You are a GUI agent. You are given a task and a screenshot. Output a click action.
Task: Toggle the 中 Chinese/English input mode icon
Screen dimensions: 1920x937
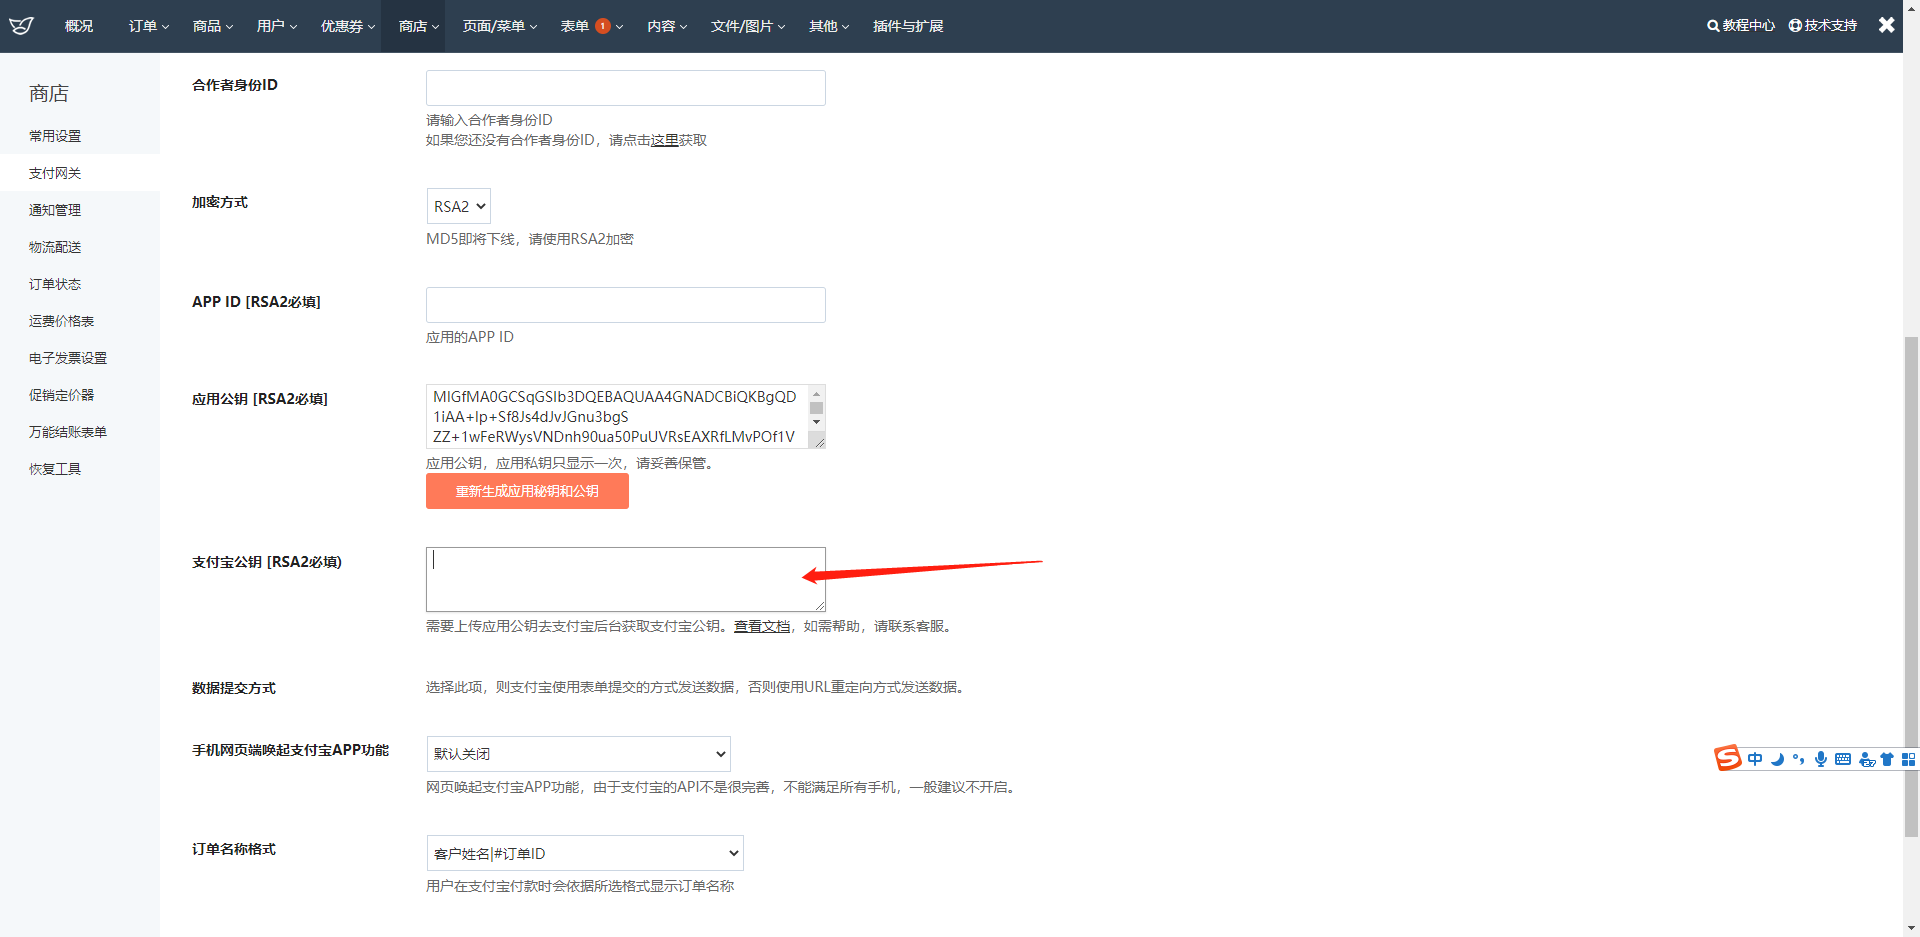click(x=1755, y=759)
